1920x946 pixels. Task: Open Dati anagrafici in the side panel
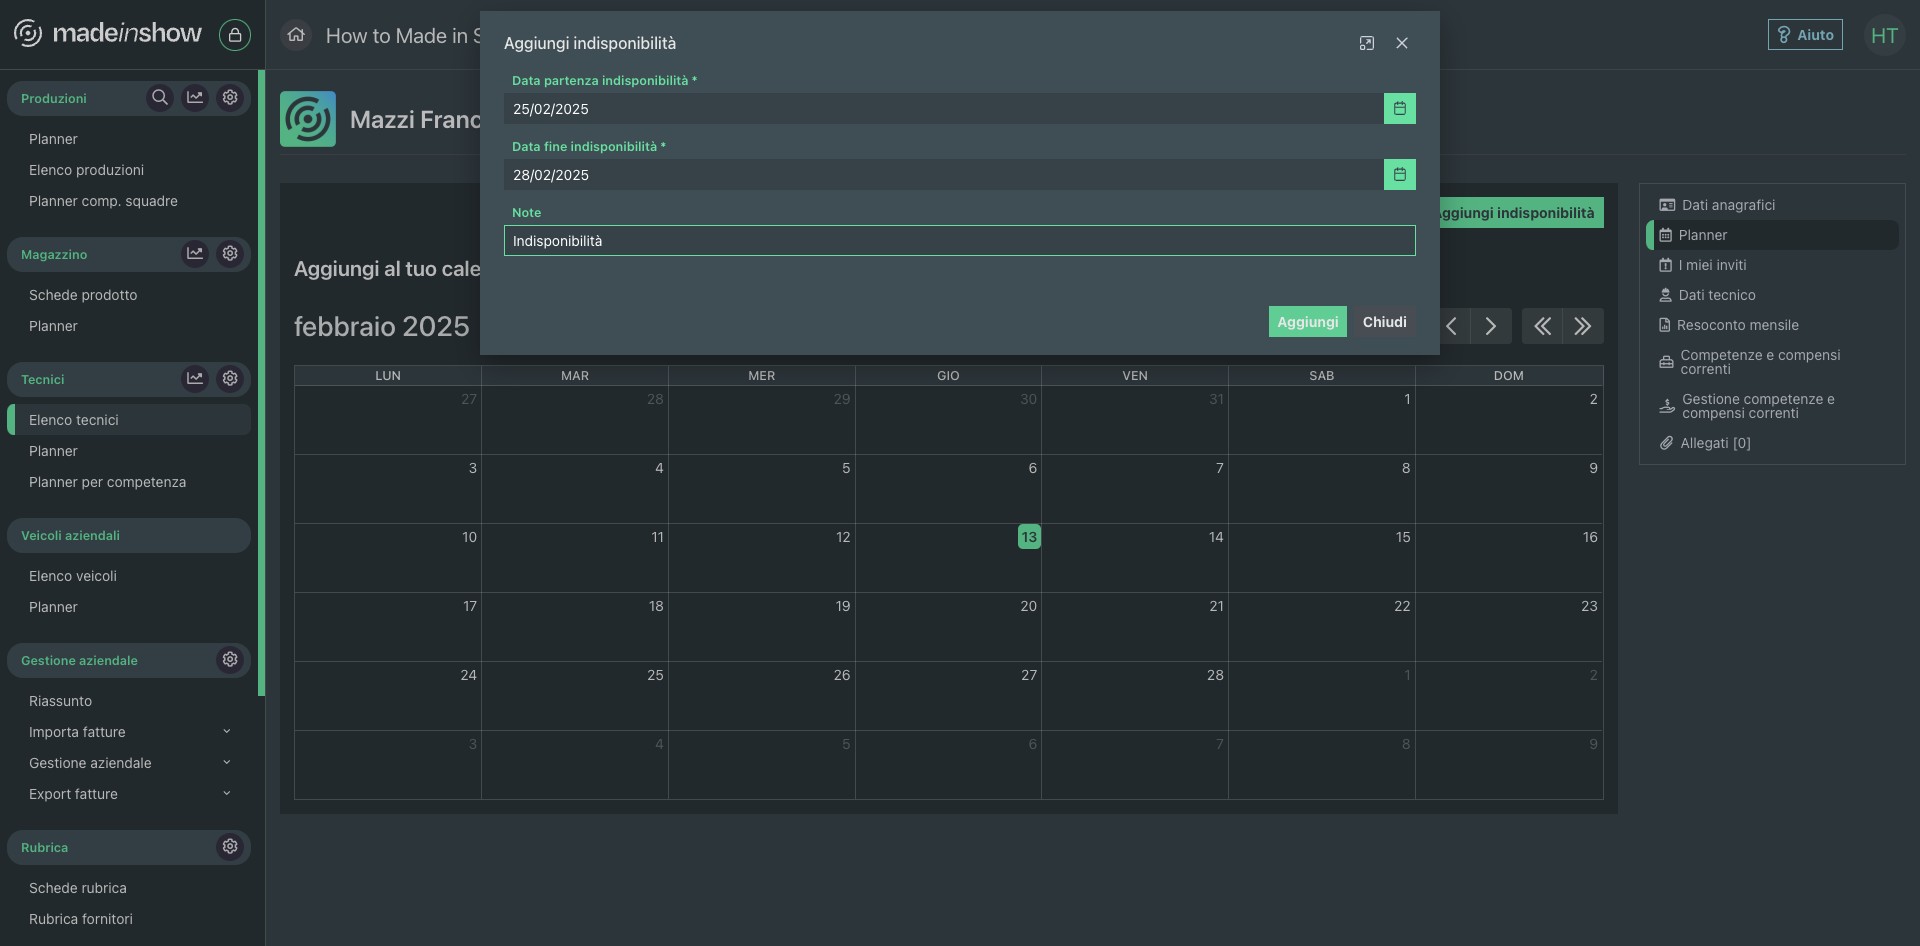pos(1728,205)
